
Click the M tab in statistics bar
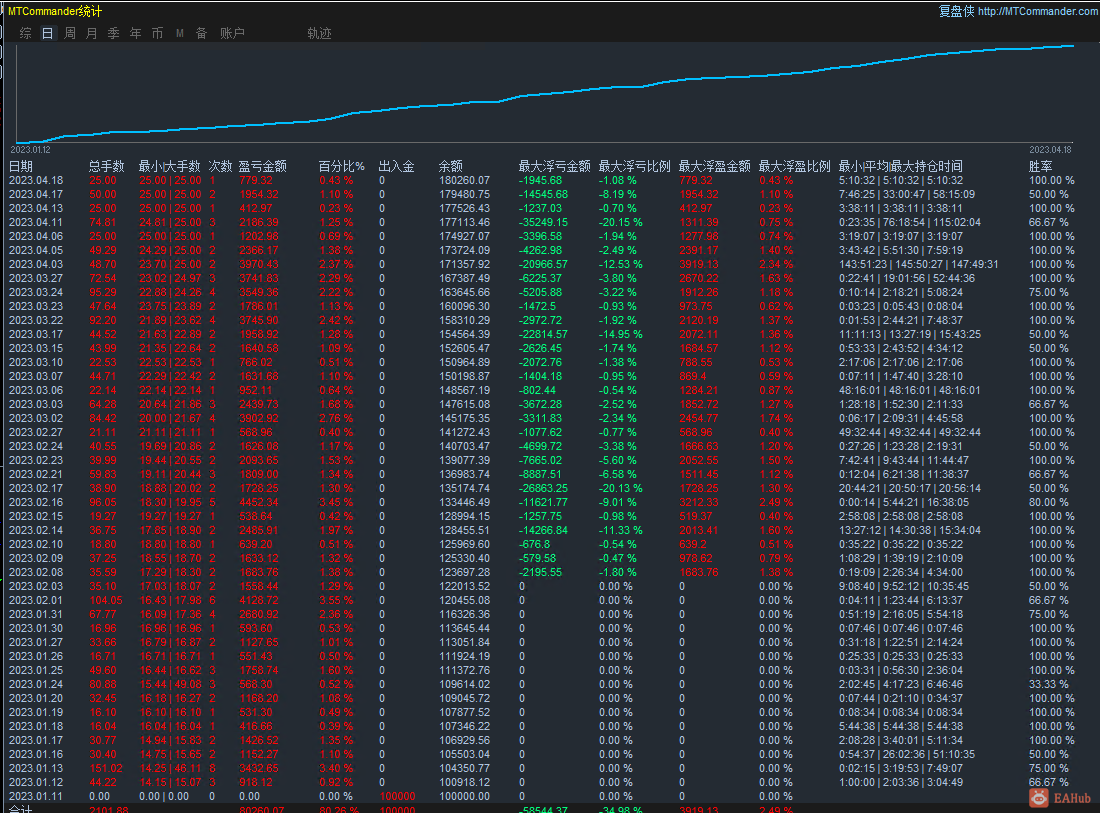point(180,33)
